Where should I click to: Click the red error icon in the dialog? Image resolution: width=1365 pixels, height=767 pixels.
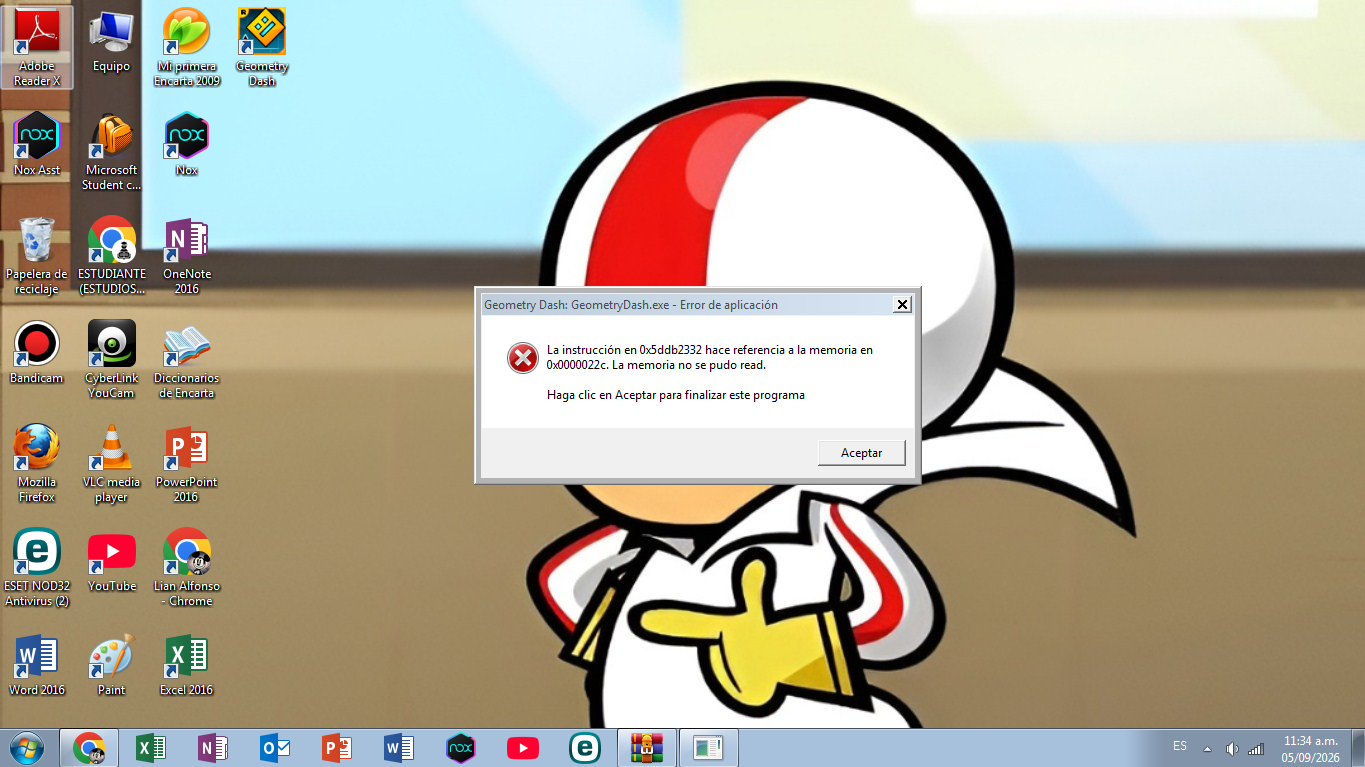(522, 357)
